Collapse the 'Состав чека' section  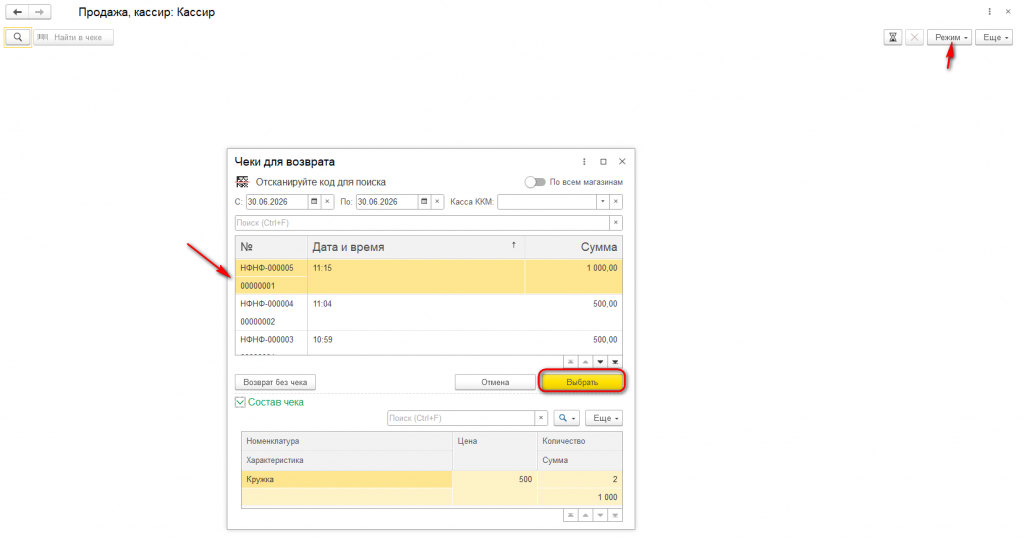click(240, 402)
